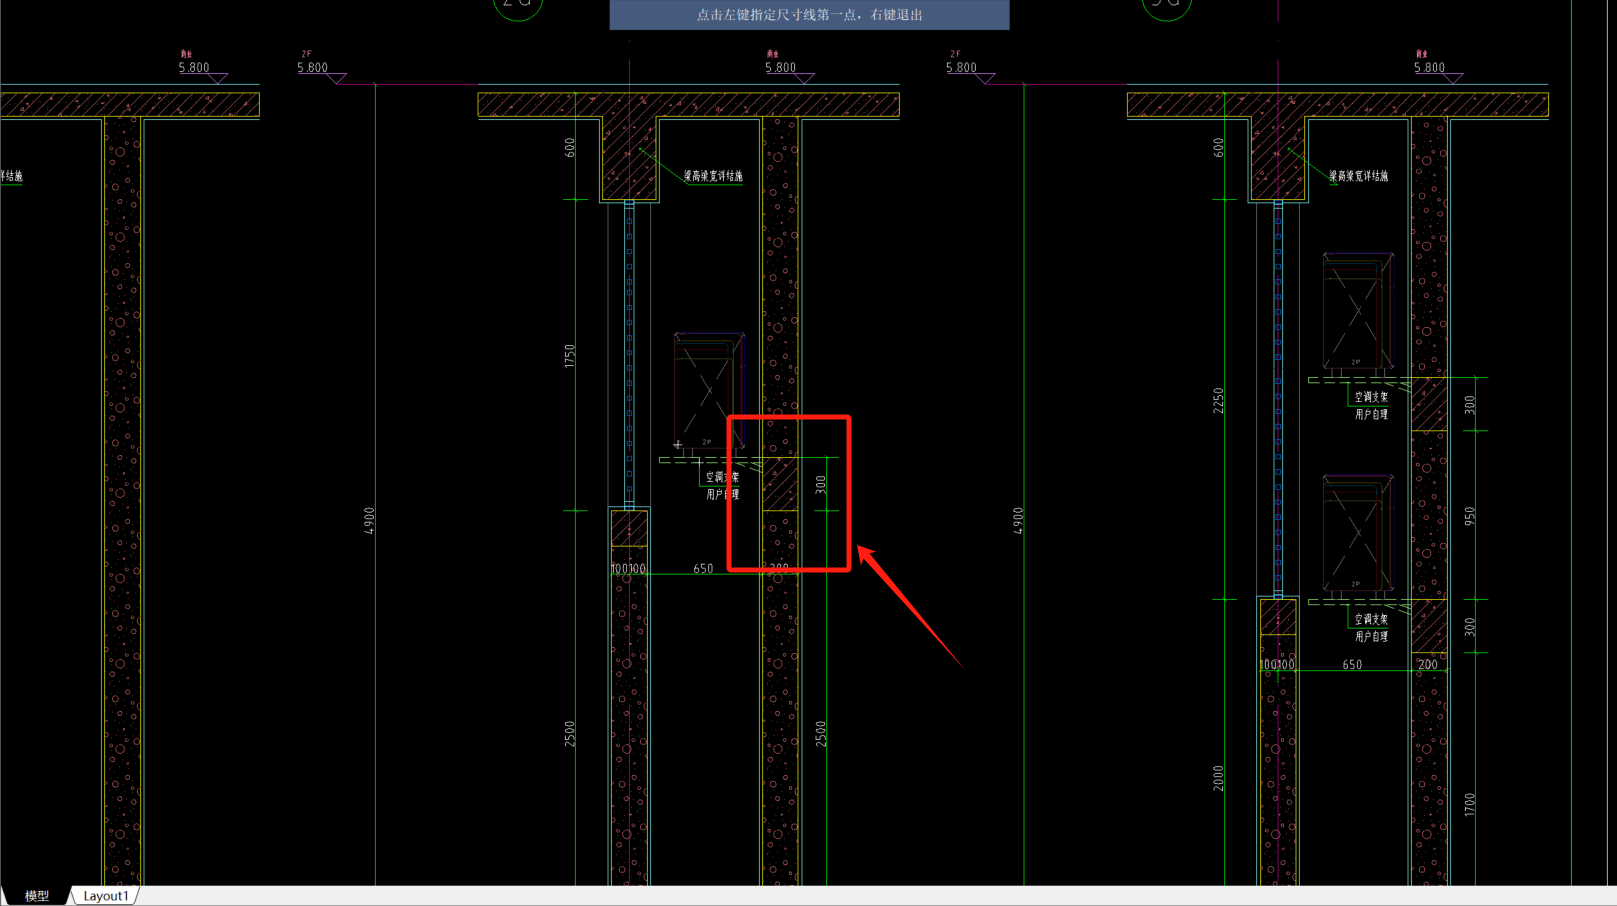This screenshot has height=906, width=1617.
Task: Select the air conditioner block beside the 2250 dimension
Action: pos(1357,312)
